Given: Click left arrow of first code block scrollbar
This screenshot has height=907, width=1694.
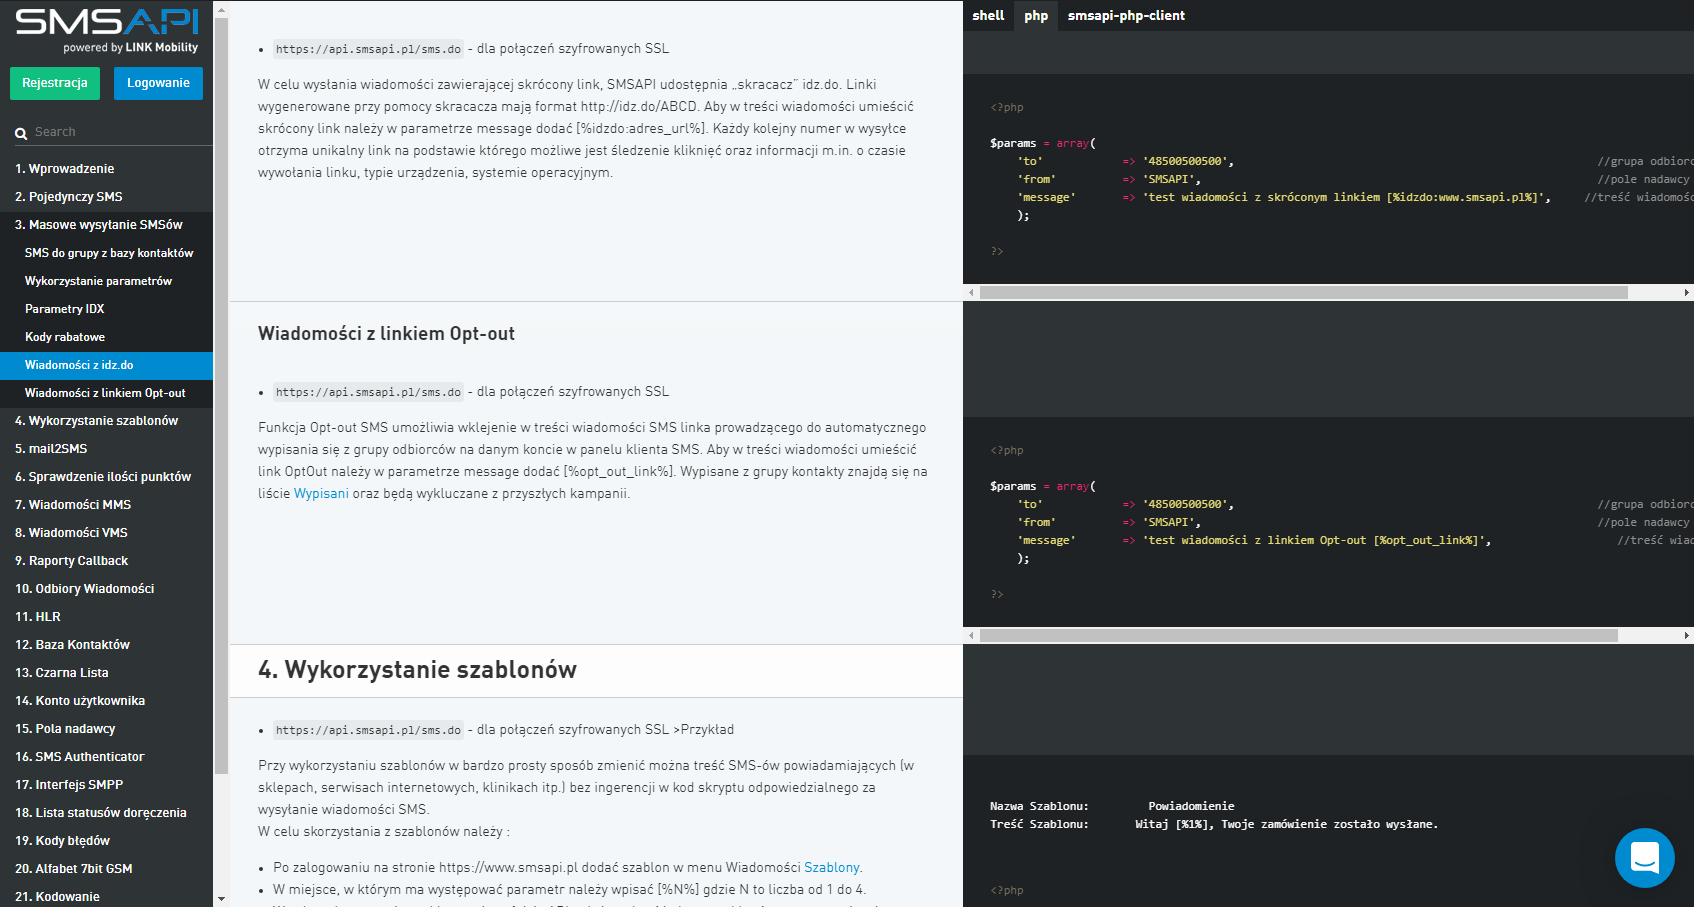Looking at the screenshot, I should (x=971, y=292).
